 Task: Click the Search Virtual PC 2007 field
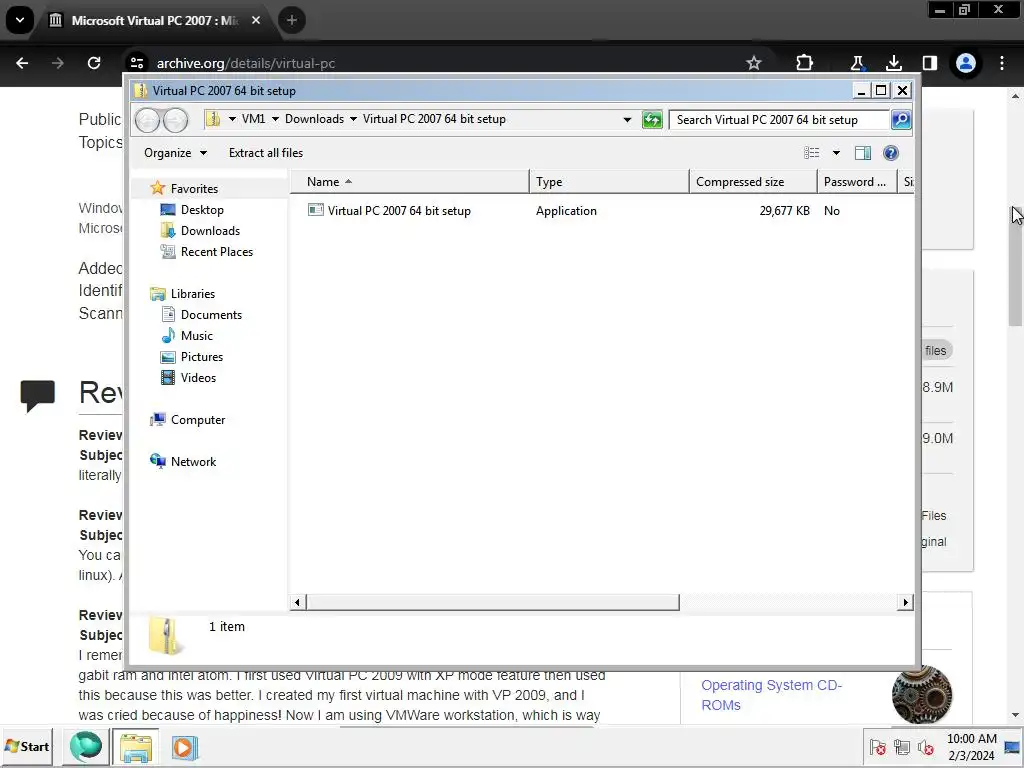780,120
